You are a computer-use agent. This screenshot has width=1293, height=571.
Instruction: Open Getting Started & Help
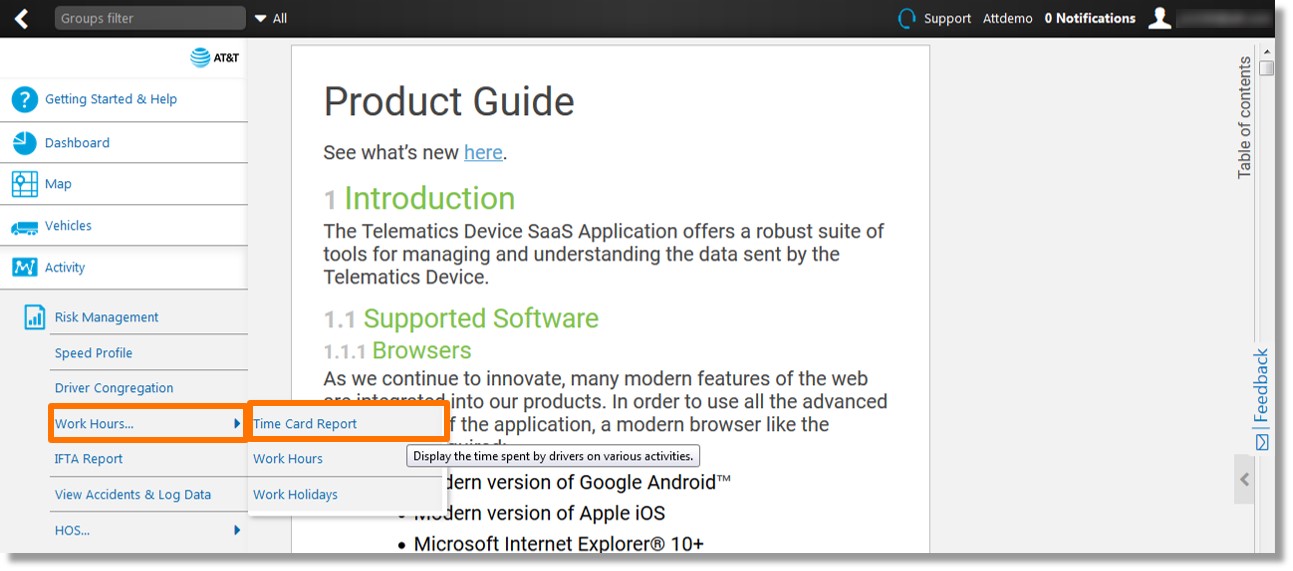click(111, 99)
